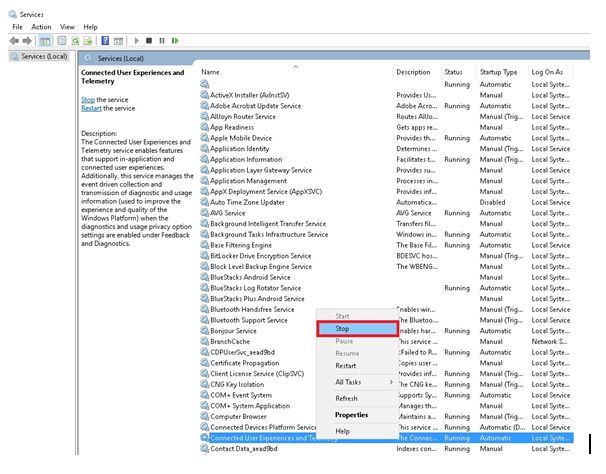The width and height of the screenshot is (606, 474).
Task: Click the Stop the service link
Action: coord(88,100)
